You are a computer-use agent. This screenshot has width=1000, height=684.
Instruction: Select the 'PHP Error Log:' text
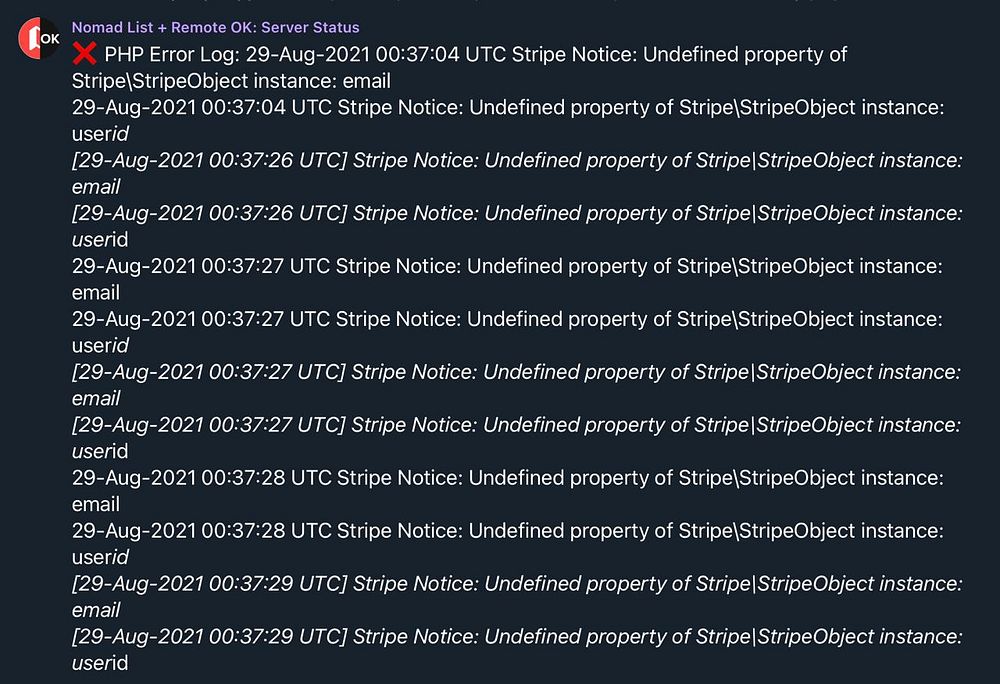[172, 55]
